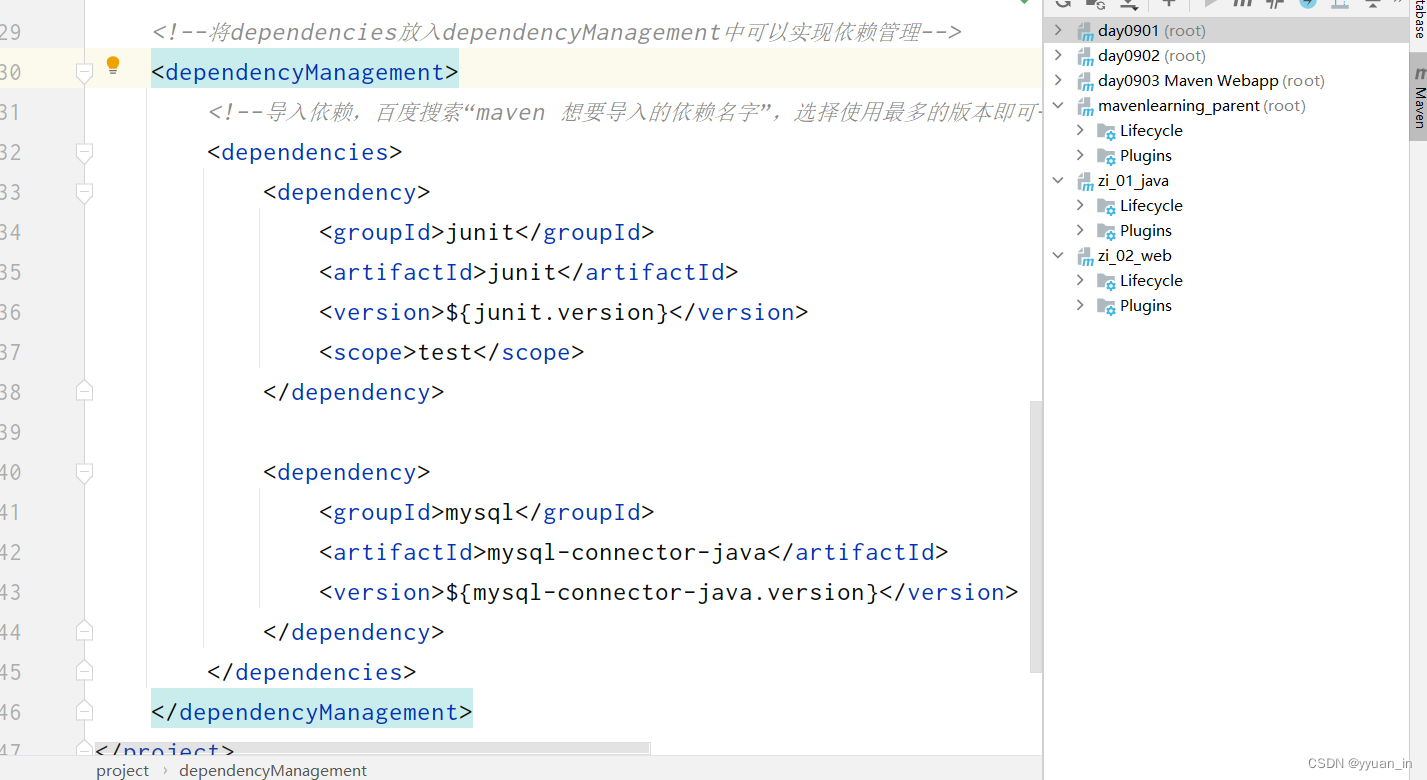The width and height of the screenshot is (1427, 780).
Task: Select mavenlearning_parent (root) row
Action: point(1227,106)
